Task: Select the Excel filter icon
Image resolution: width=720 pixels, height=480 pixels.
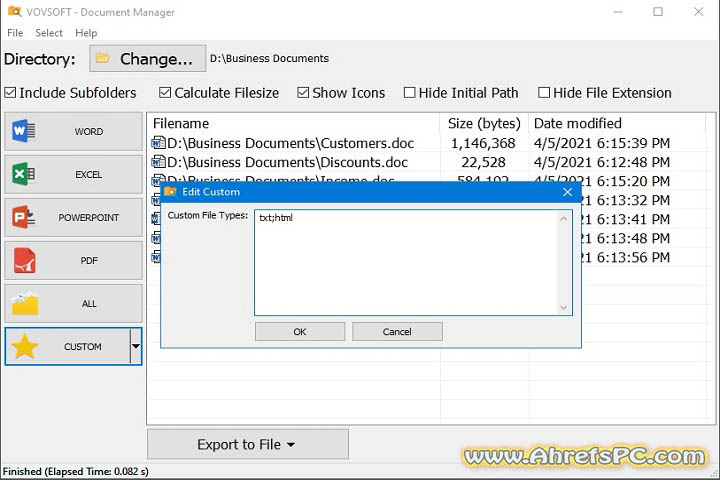Action: click(23, 175)
